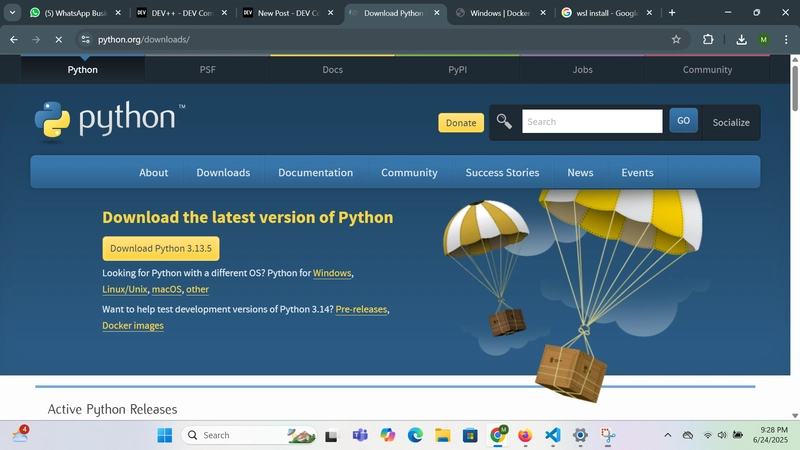The width and height of the screenshot is (800, 450).
Task: Click the Donate button
Action: pyautogui.click(x=461, y=123)
